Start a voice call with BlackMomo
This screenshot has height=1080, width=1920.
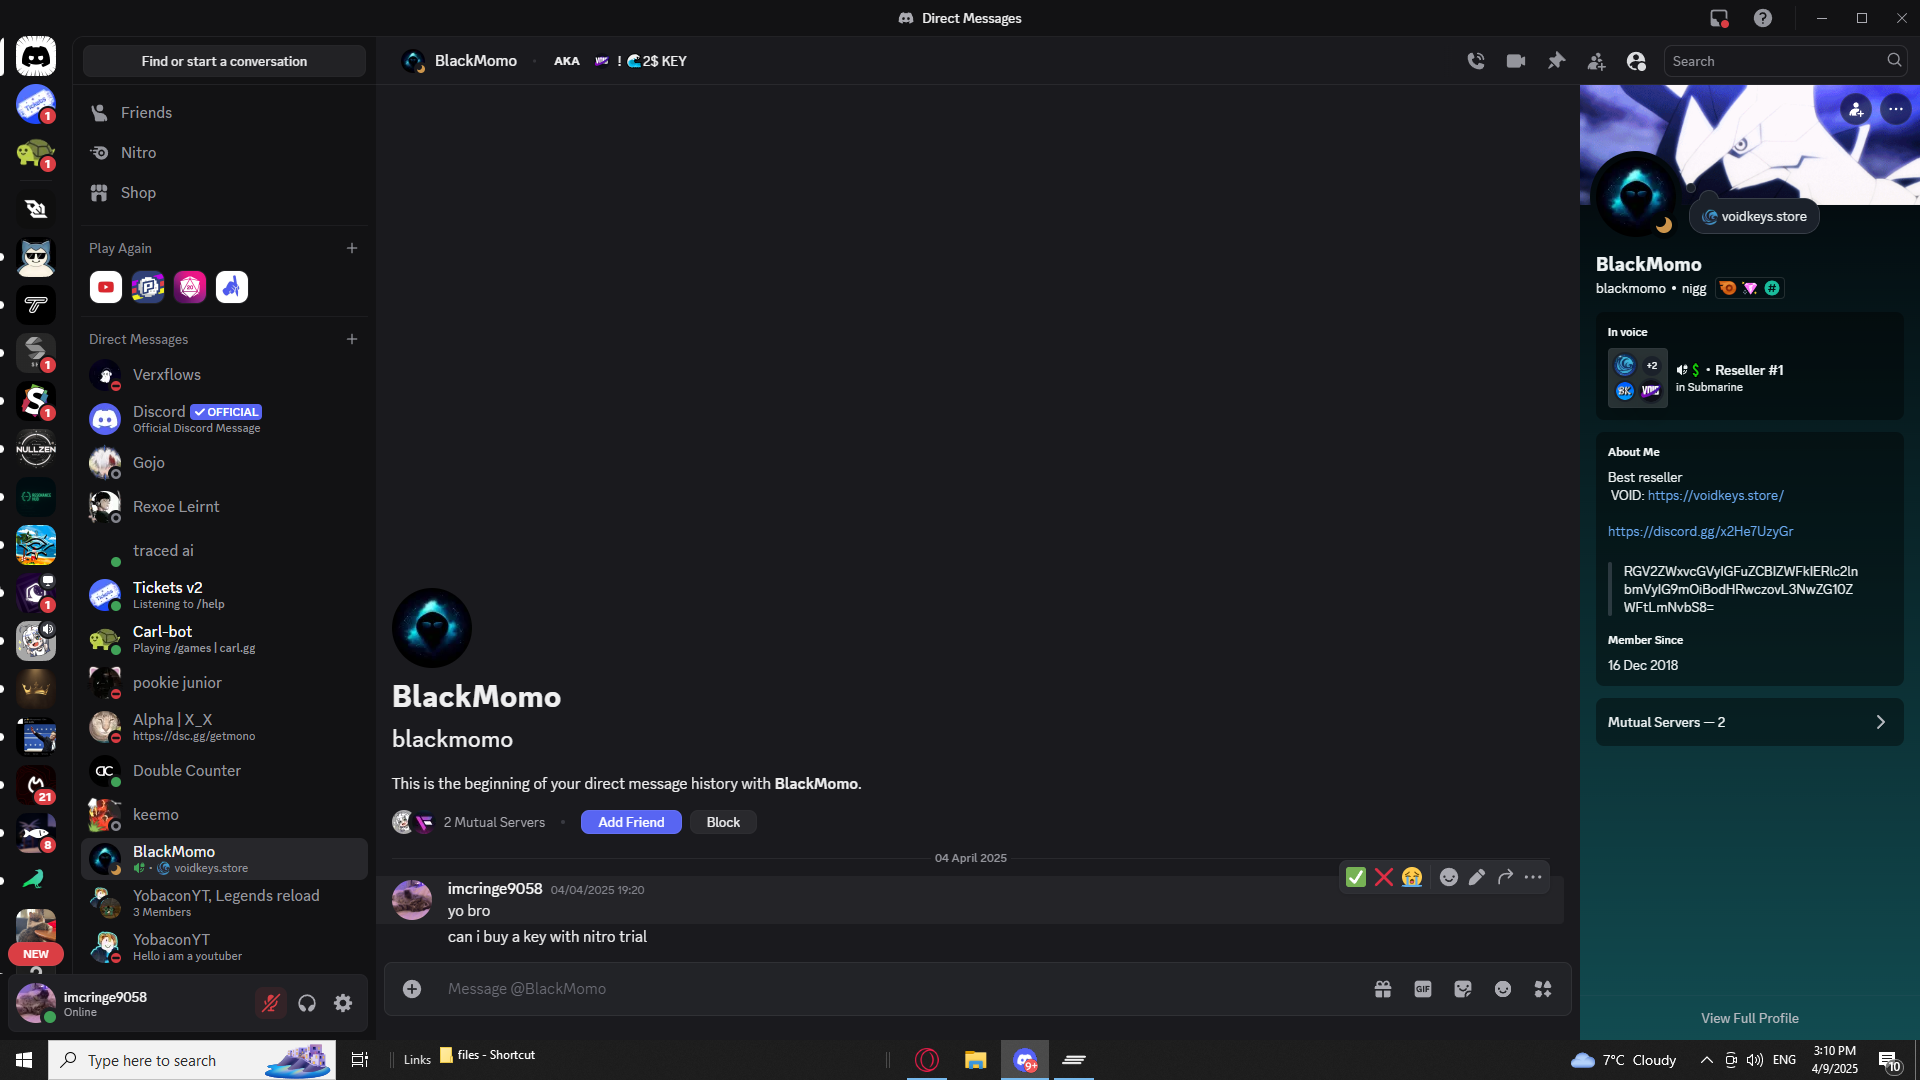tap(1476, 61)
